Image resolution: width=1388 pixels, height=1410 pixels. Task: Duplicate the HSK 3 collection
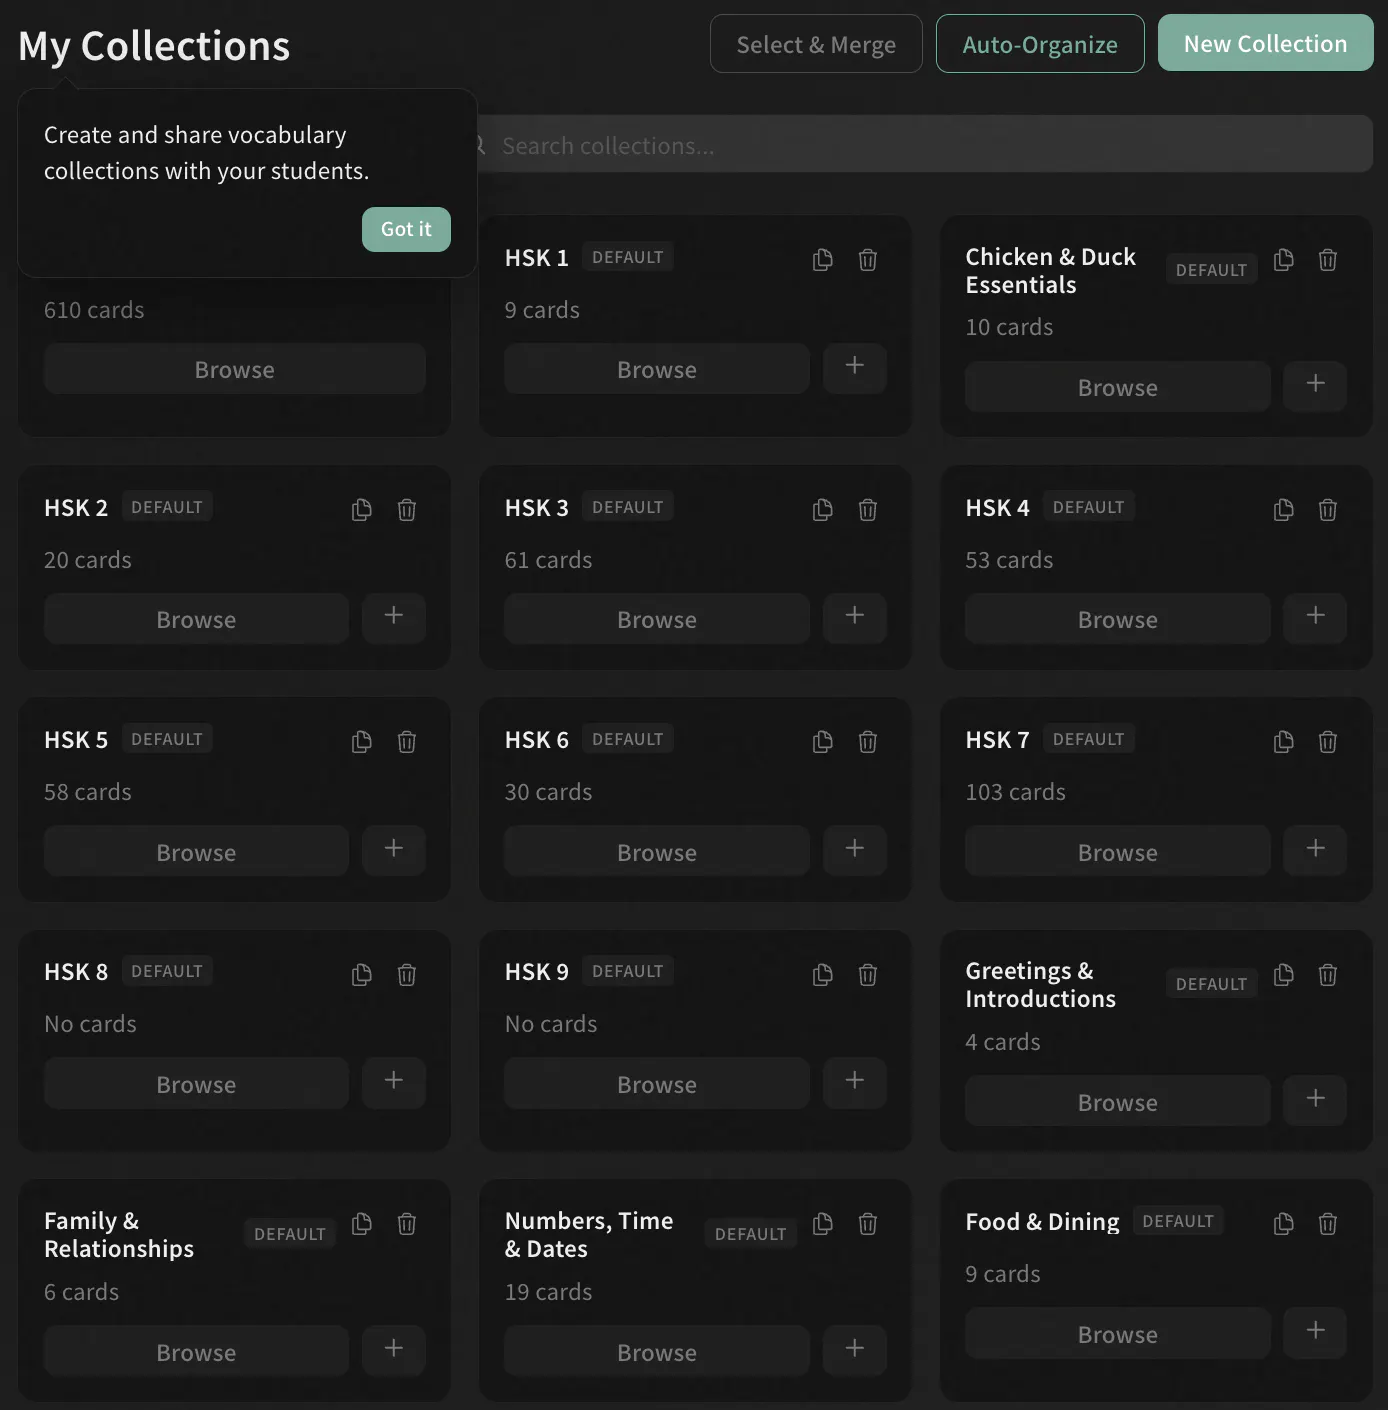823,510
